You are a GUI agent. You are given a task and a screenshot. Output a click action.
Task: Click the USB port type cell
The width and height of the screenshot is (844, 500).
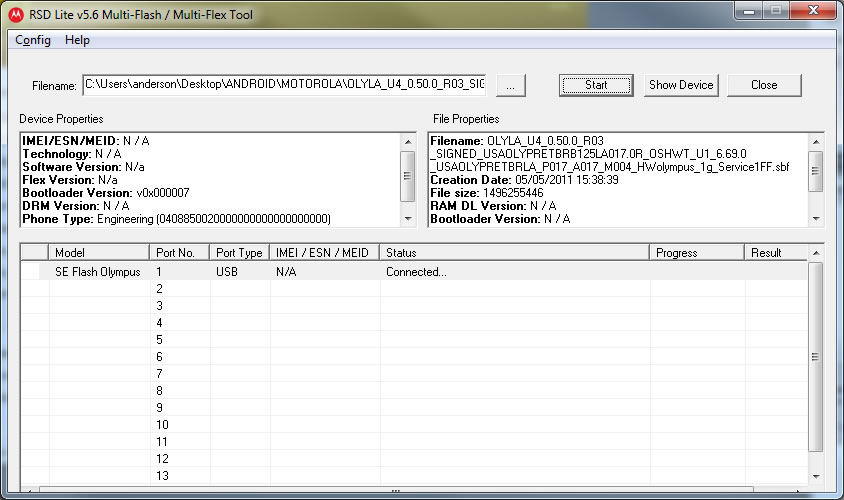227,272
